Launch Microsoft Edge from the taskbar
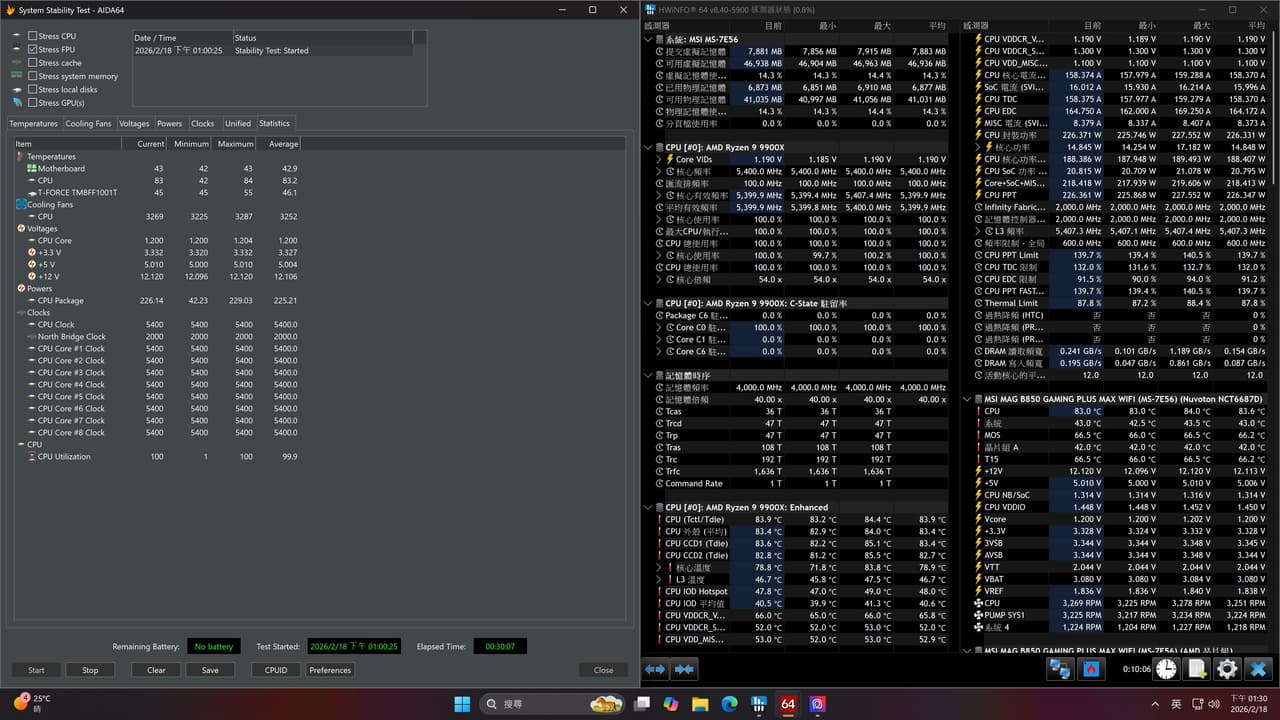The image size is (1280, 720). click(729, 704)
